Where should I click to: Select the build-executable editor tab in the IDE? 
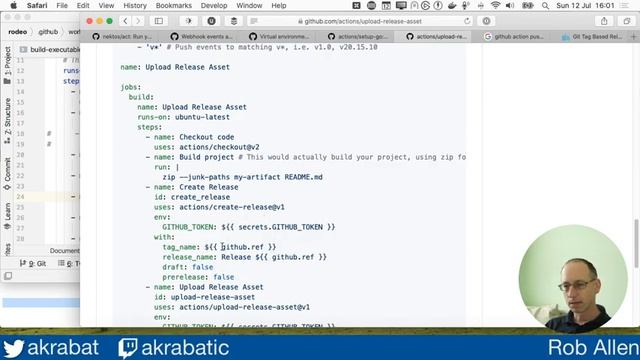coord(50,49)
